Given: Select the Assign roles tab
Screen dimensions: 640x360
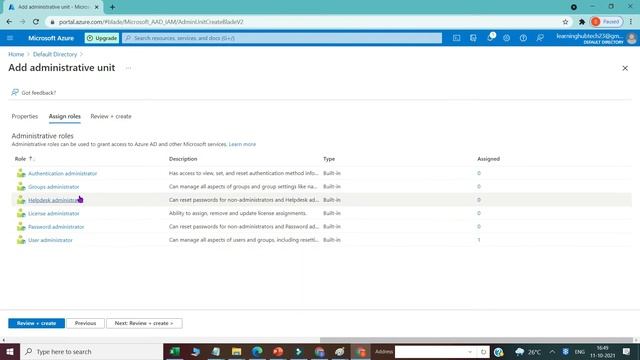Looking at the screenshot, I should 64,116.
